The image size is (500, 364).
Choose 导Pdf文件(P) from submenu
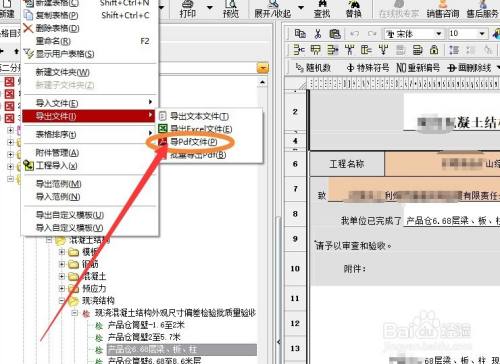click(x=193, y=142)
